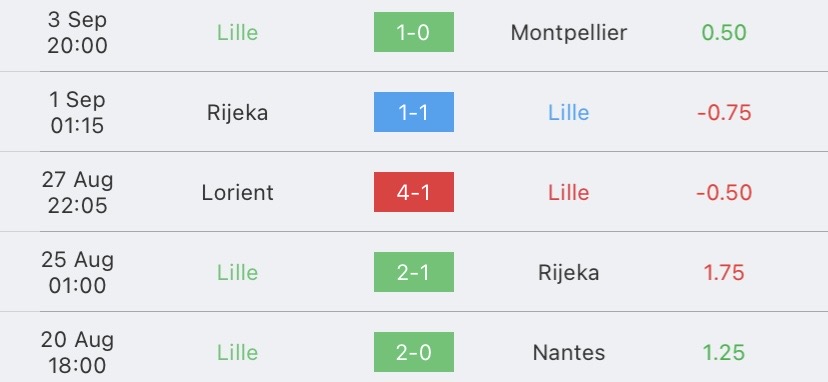Click the 1.75 handicap value
The image size is (828, 382).
[724, 273]
